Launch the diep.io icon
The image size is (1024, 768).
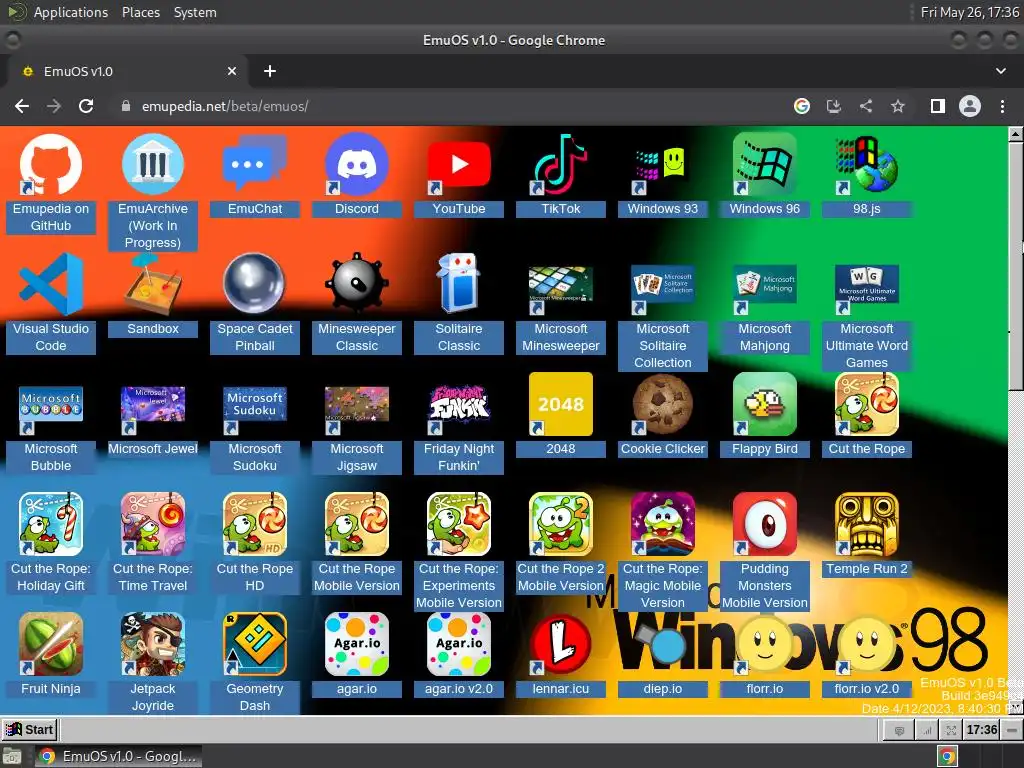[662, 645]
